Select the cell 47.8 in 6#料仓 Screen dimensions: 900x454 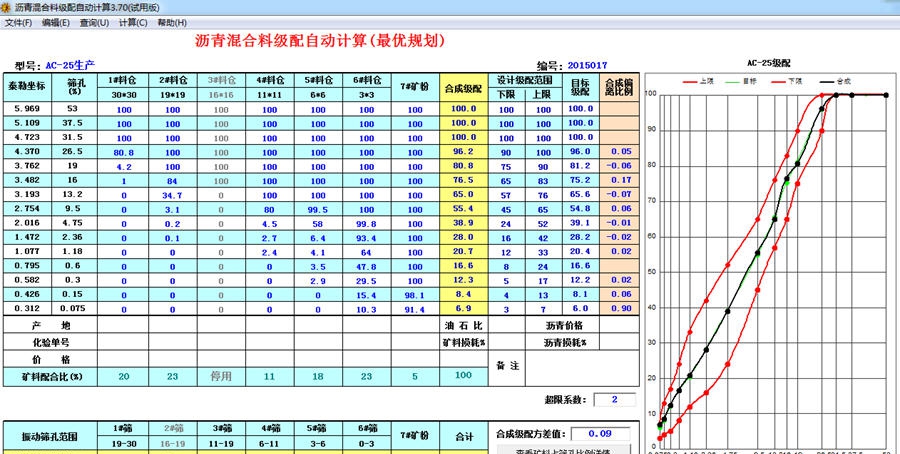(x=367, y=267)
